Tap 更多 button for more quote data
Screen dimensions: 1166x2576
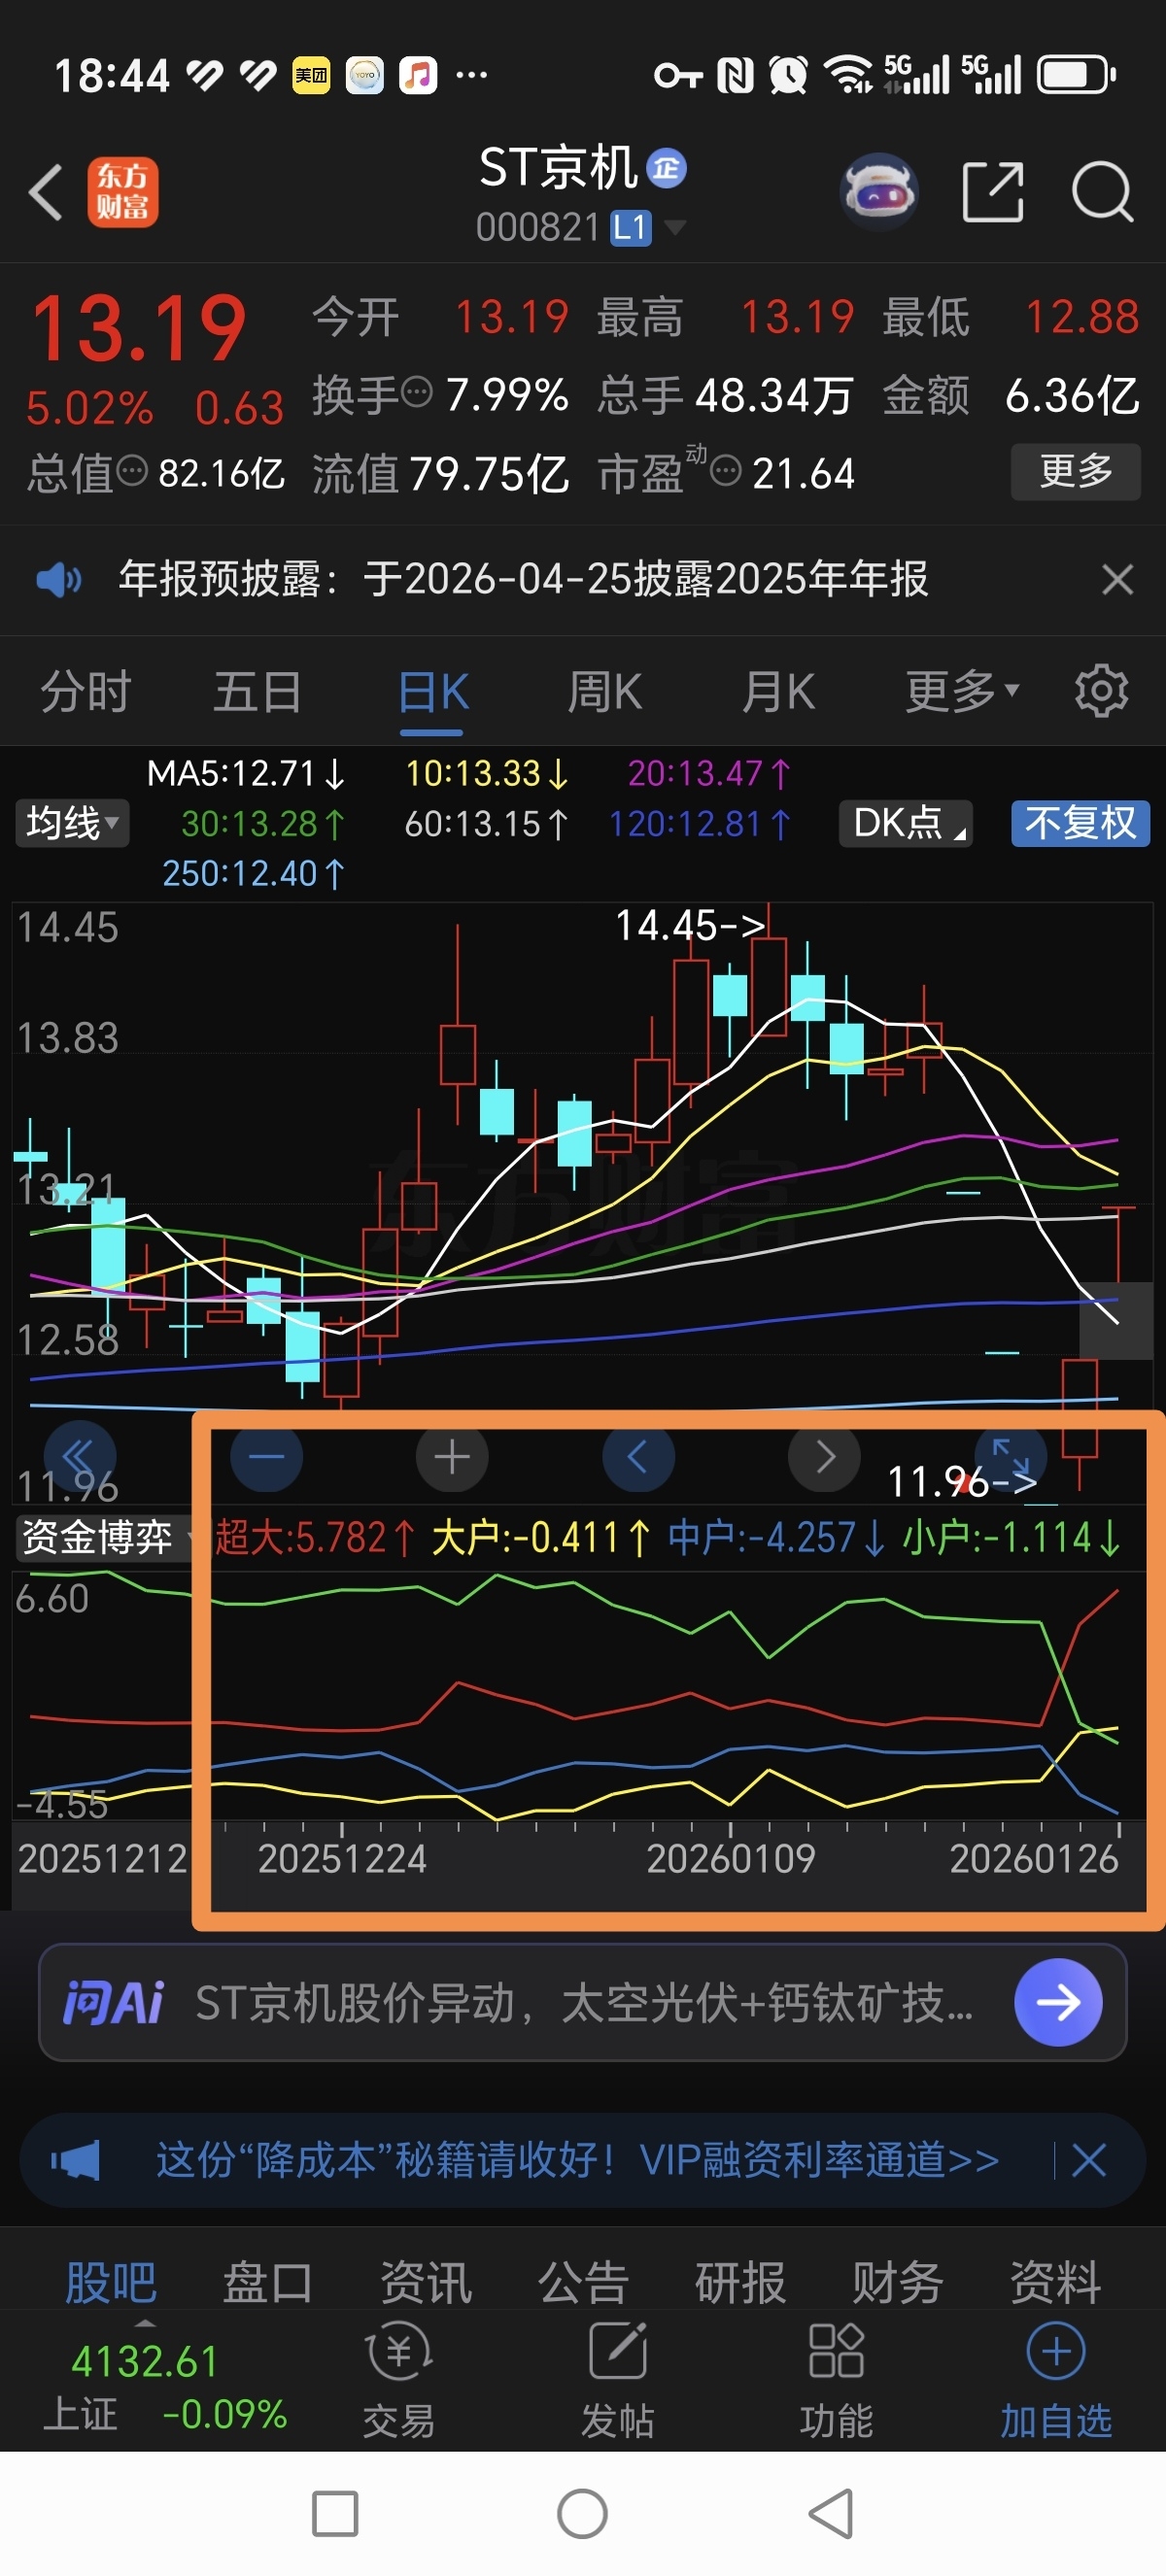pyautogui.click(x=1076, y=470)
